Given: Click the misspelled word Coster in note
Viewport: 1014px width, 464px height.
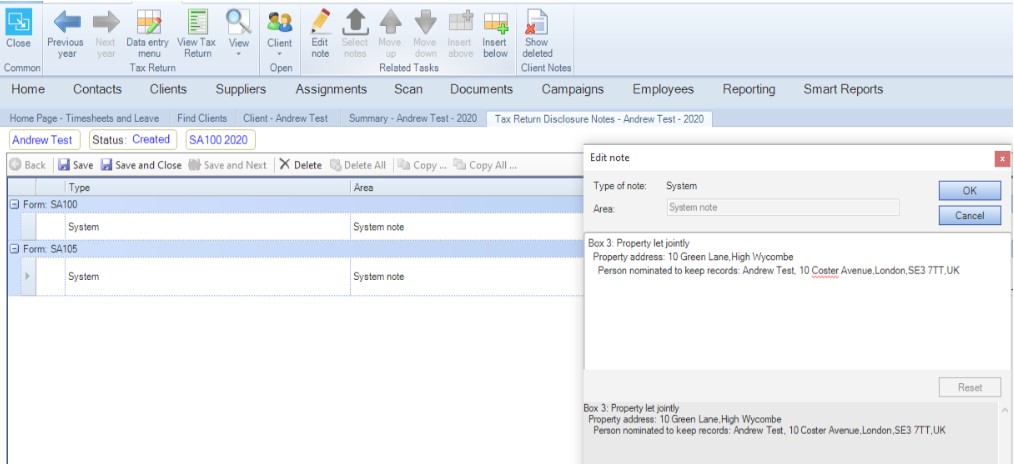Looking at the screenshot, I should [825, 270].
